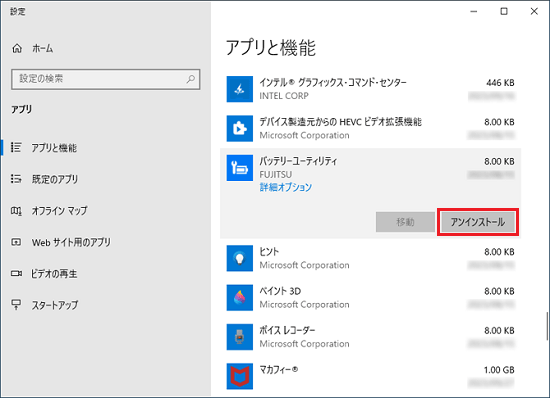Viewport: 550px width, 398px height.
Task: Select インテル グラフィックス・コマンド・センター entry
Action: point(370,89)
